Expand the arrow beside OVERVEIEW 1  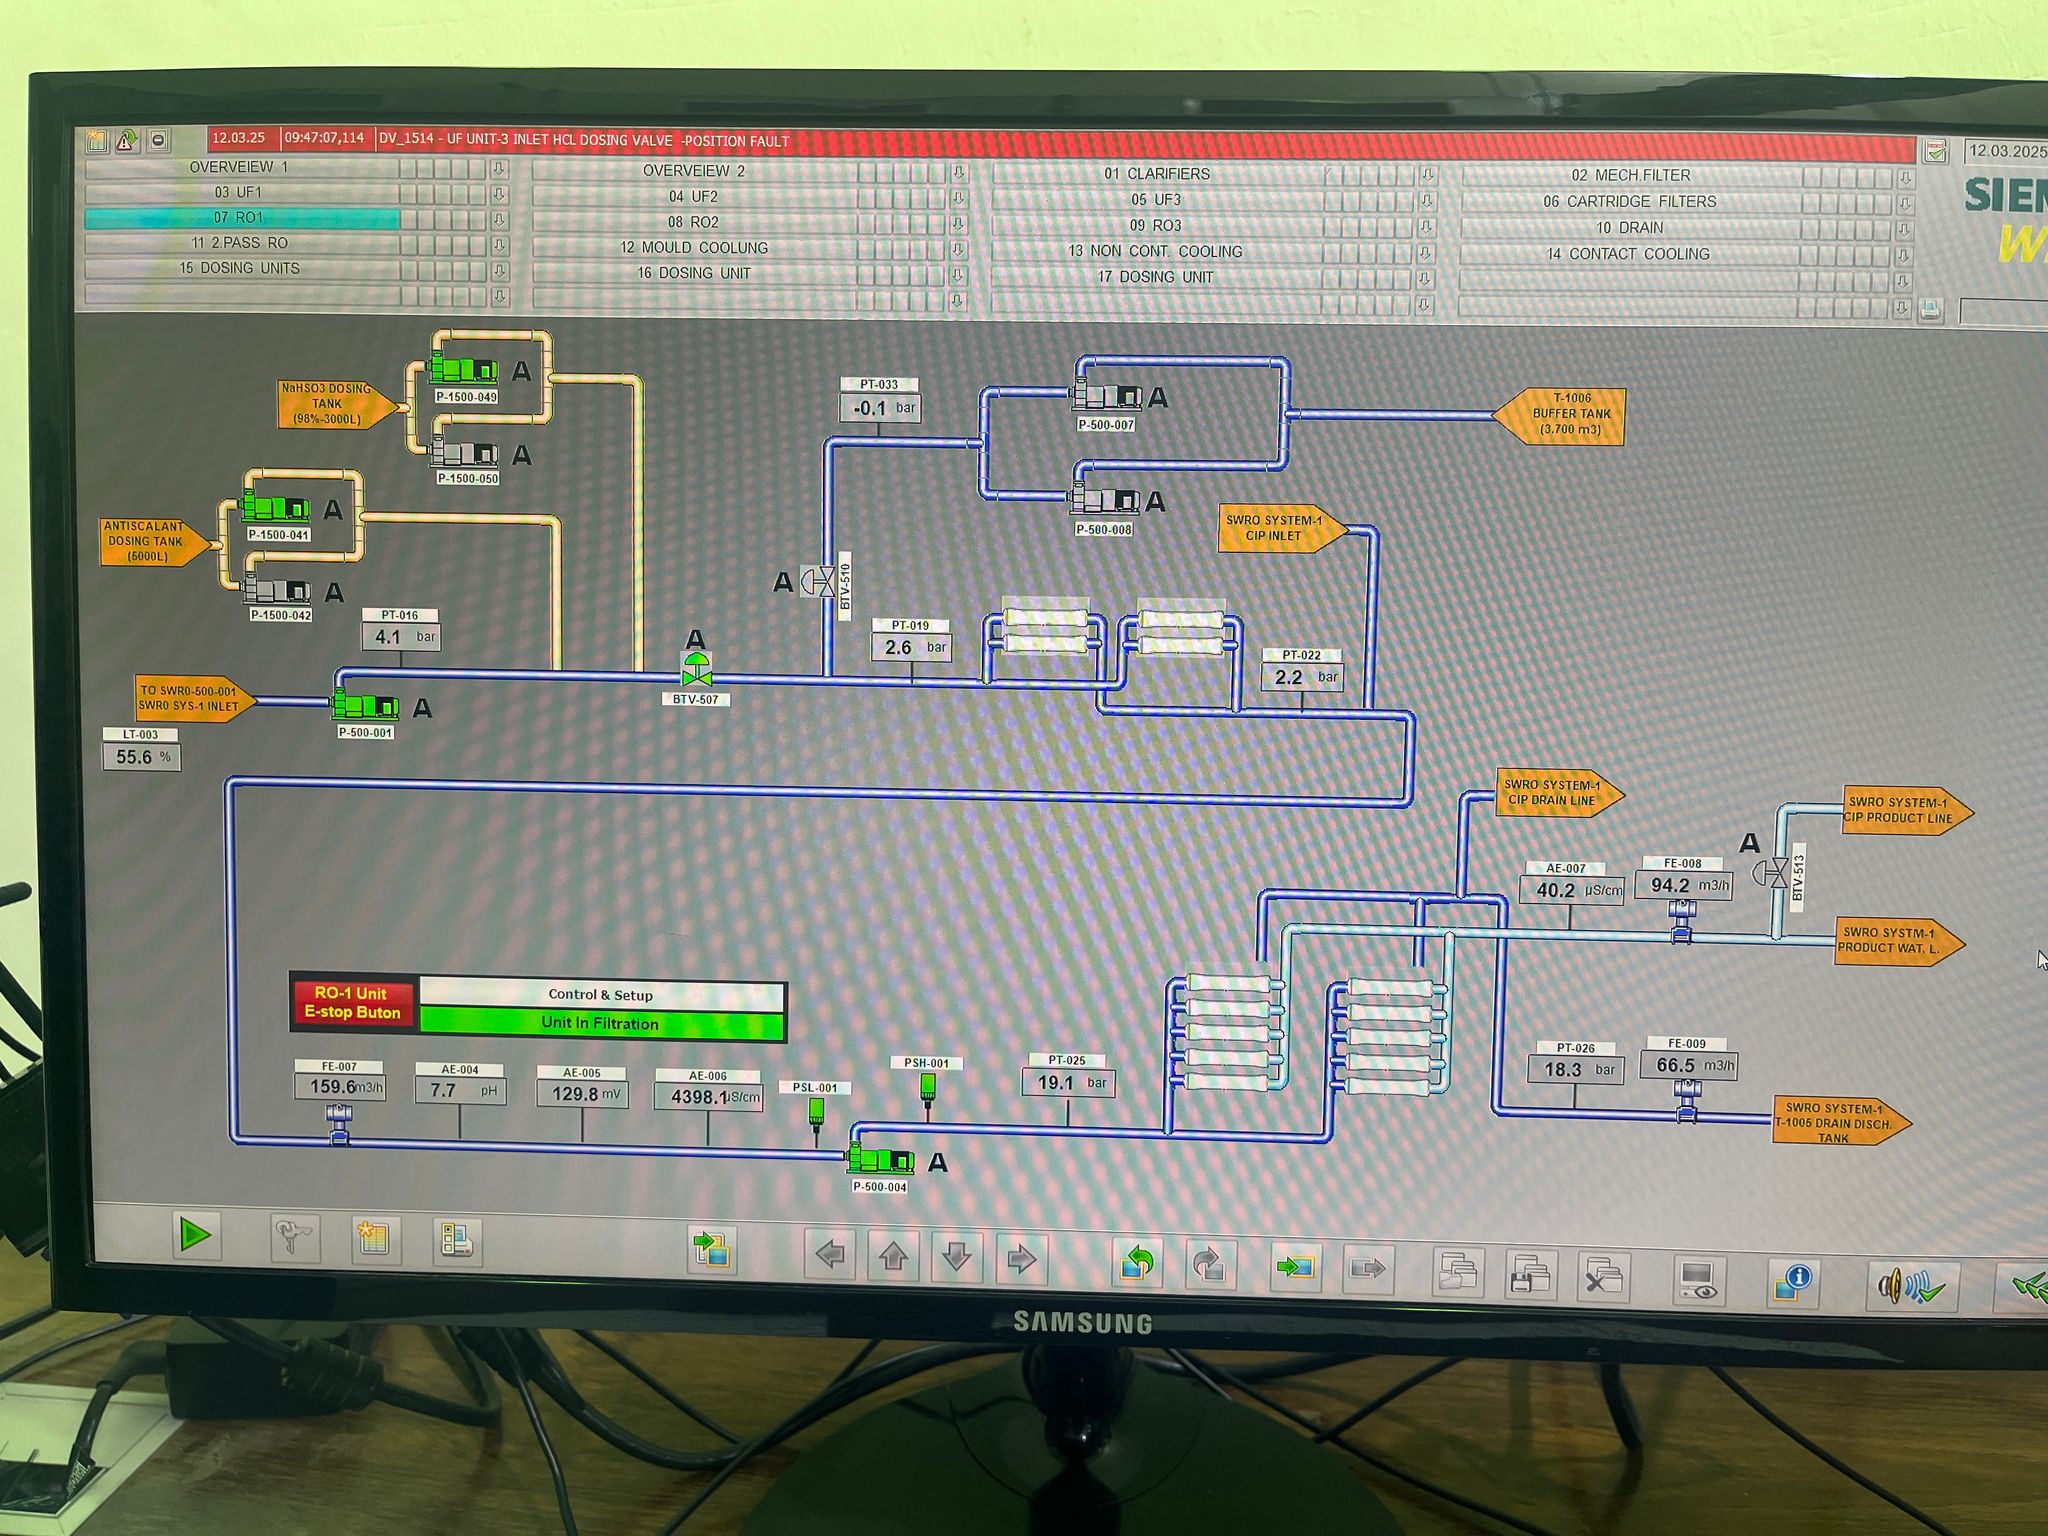click(x=499, y=169)
